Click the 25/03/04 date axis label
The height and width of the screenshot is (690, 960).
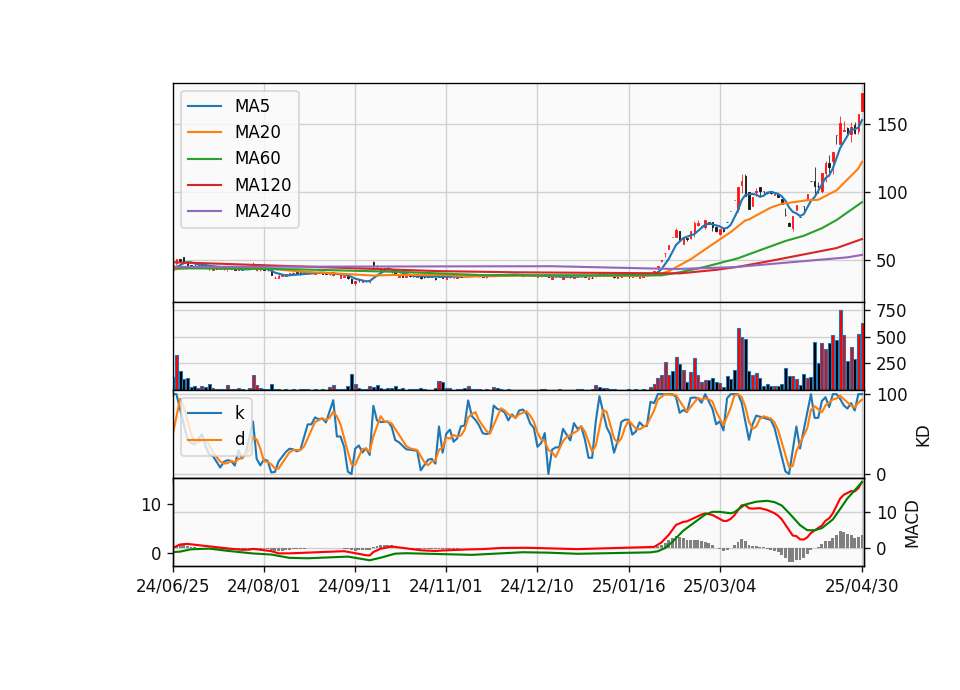pyautogui.click(x=719, y=586)
